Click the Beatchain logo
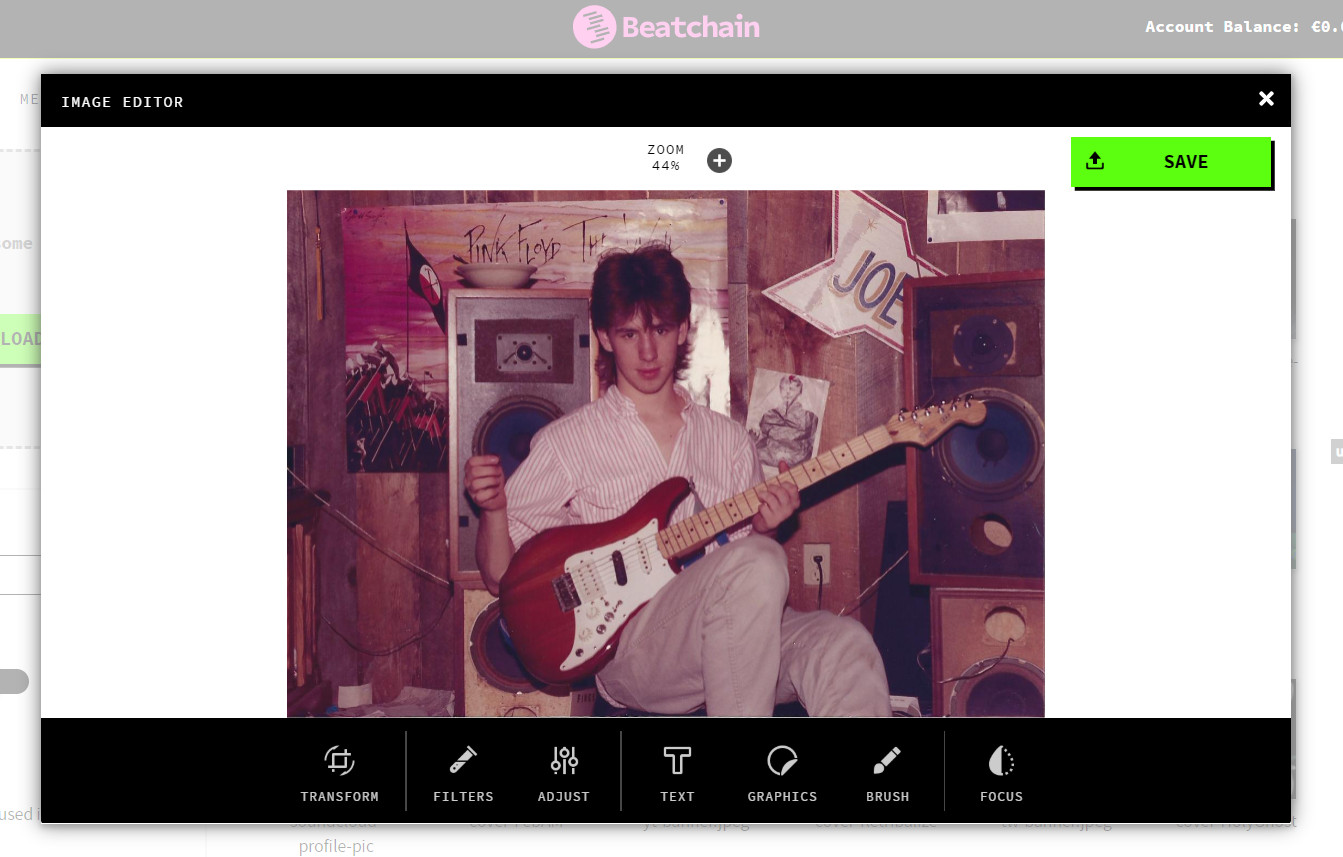This screenshot has width=1343, height=857. click(666, 27)
